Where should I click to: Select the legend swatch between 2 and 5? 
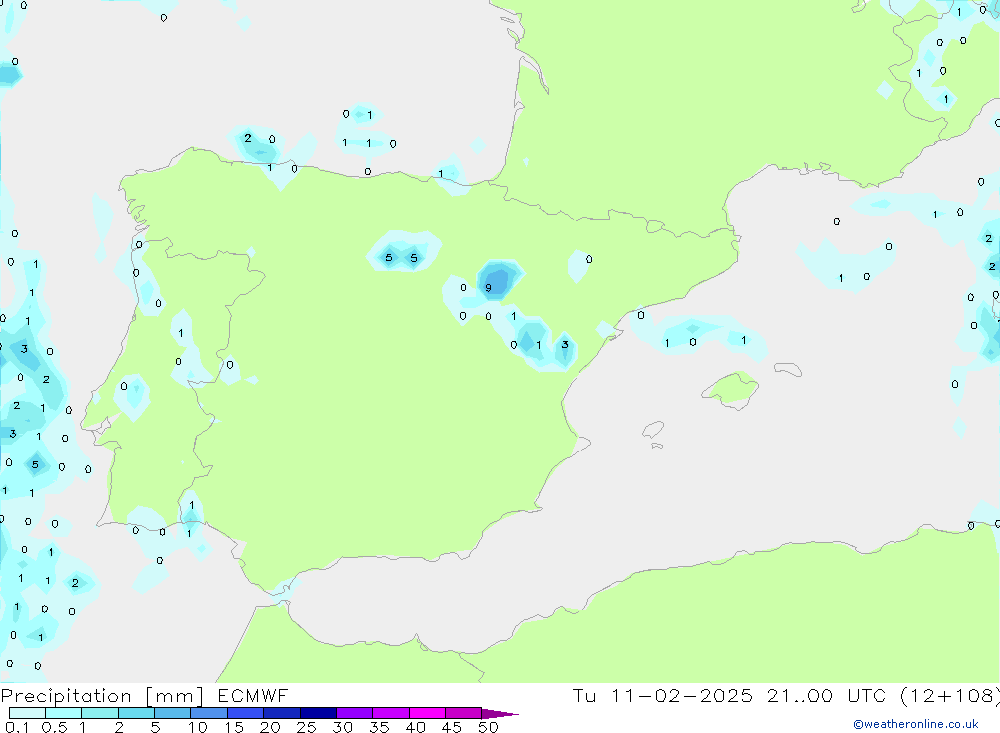coord(136,713)
